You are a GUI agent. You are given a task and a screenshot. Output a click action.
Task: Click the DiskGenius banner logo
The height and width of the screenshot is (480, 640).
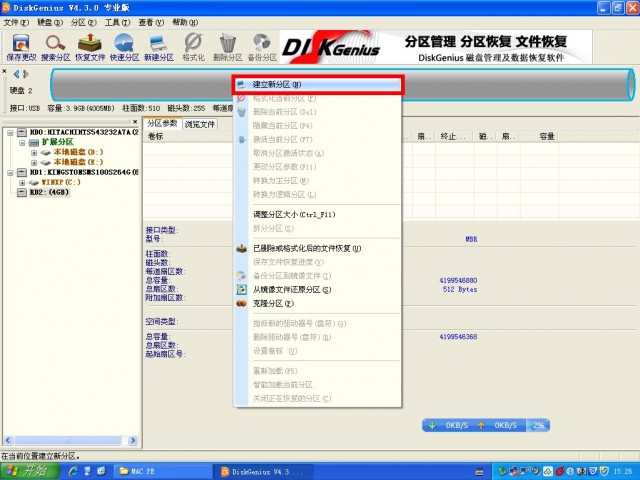331,48
